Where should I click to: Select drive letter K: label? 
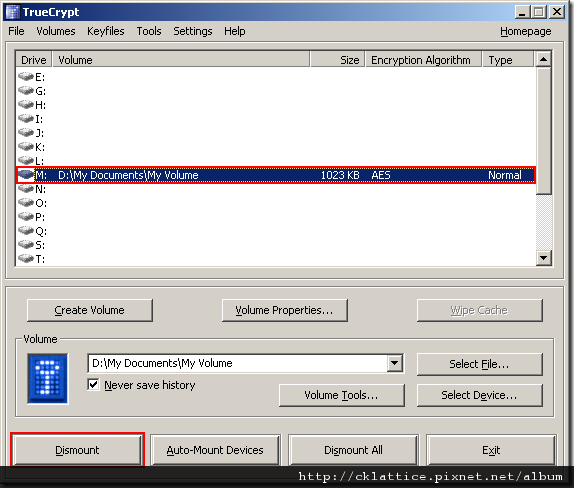point(40,147)
